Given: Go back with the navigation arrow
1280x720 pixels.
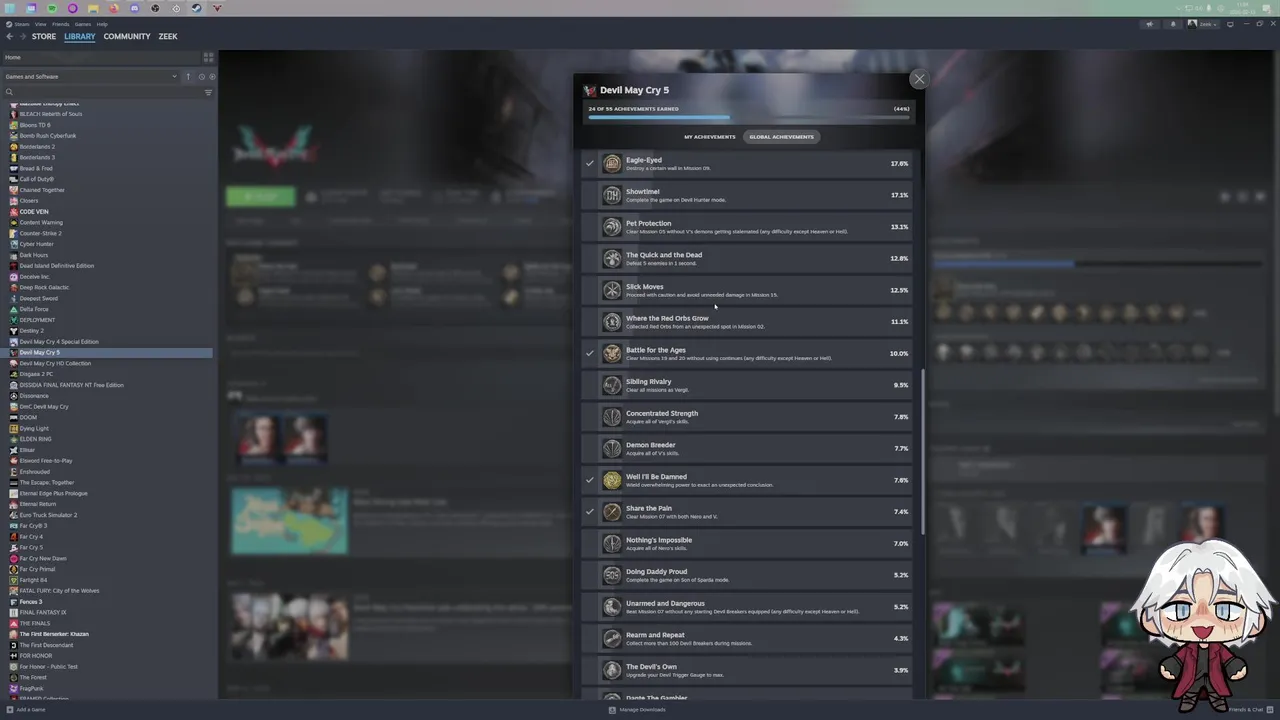Looking at the screenshot, I should pos(10,36).
